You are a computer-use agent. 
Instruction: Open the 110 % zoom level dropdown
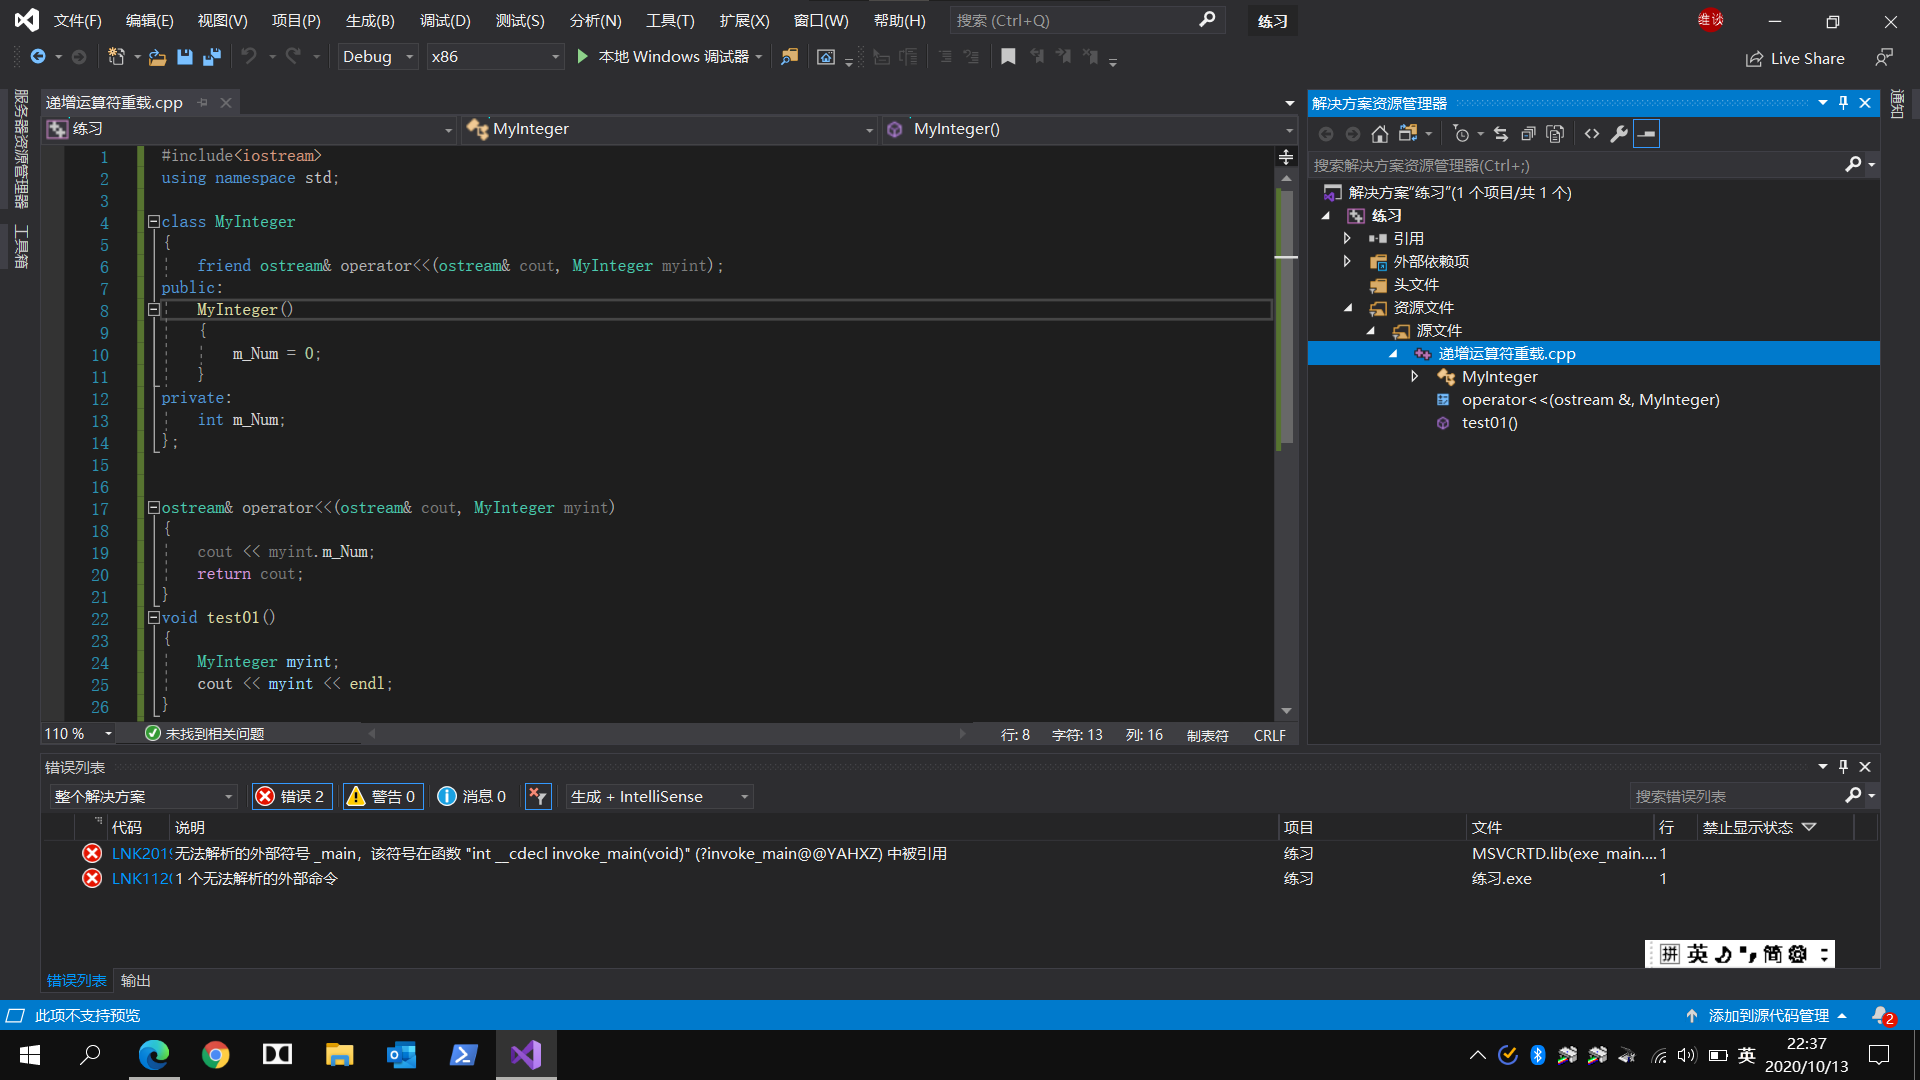point(78,734)
